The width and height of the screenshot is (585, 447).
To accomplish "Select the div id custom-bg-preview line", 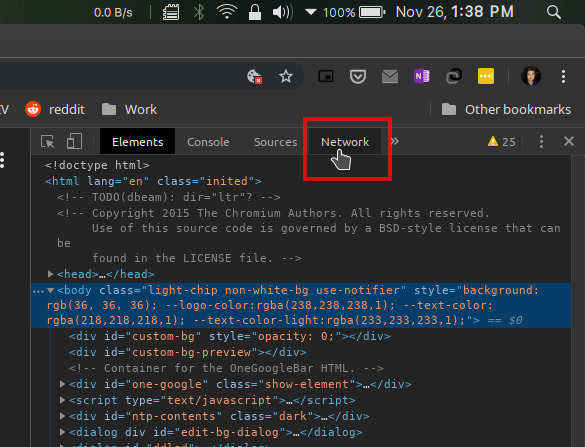I will coord(187,352).
